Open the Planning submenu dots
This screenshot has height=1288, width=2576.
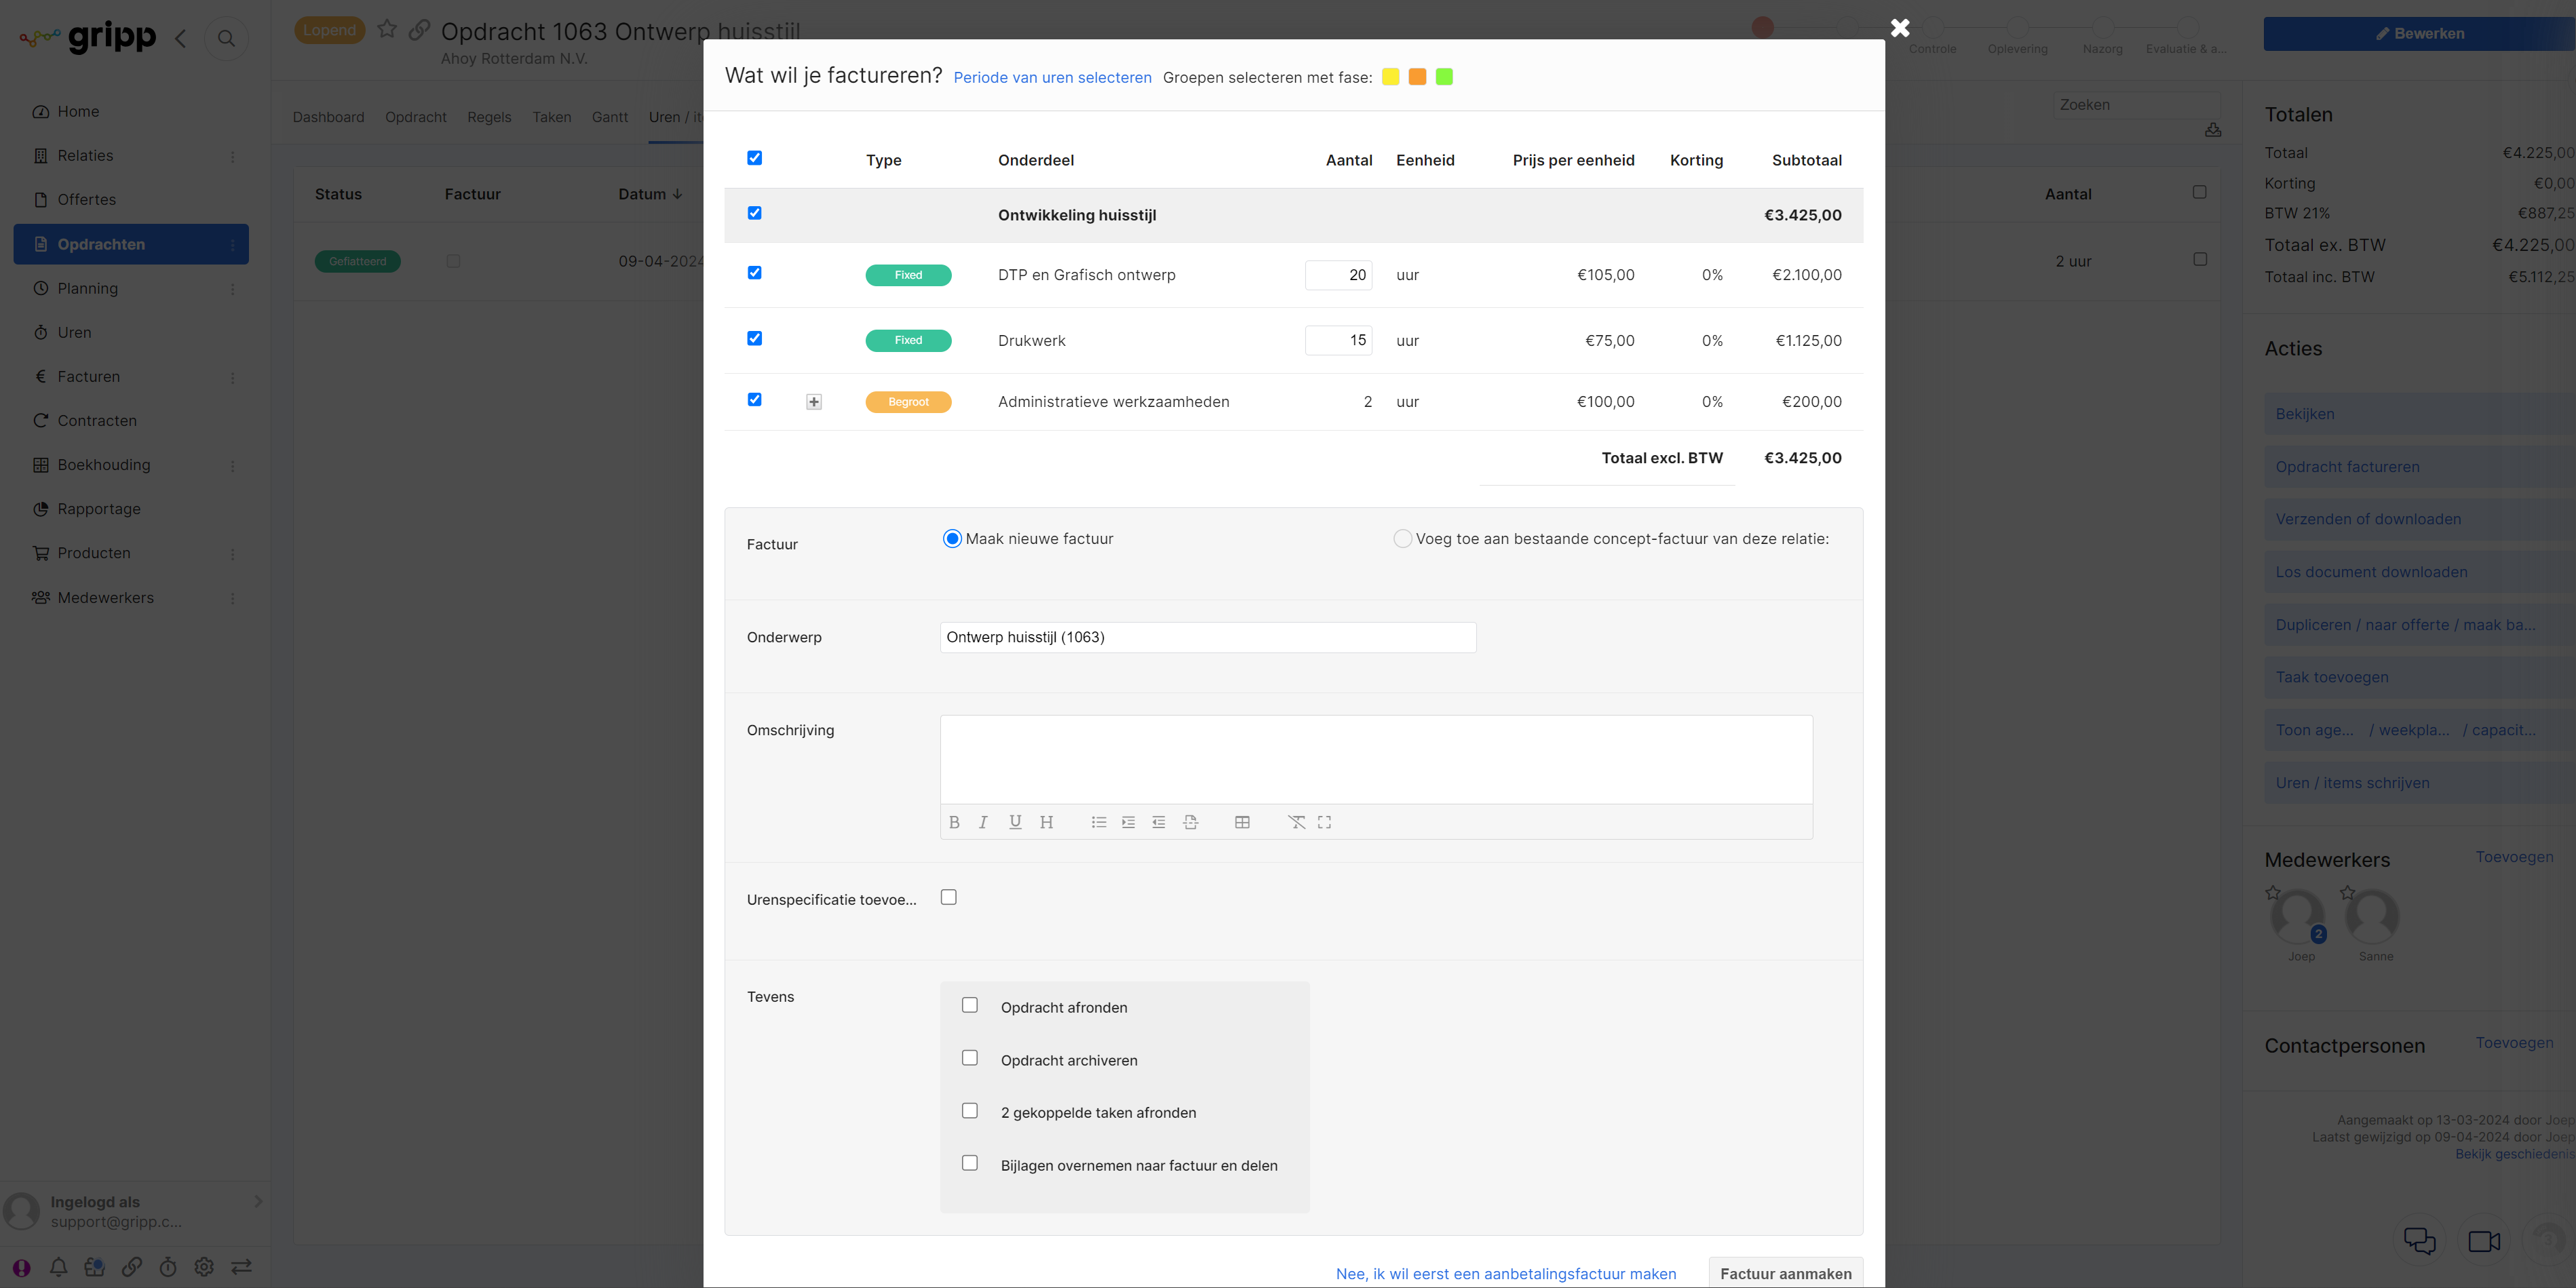tap(233, 289)
